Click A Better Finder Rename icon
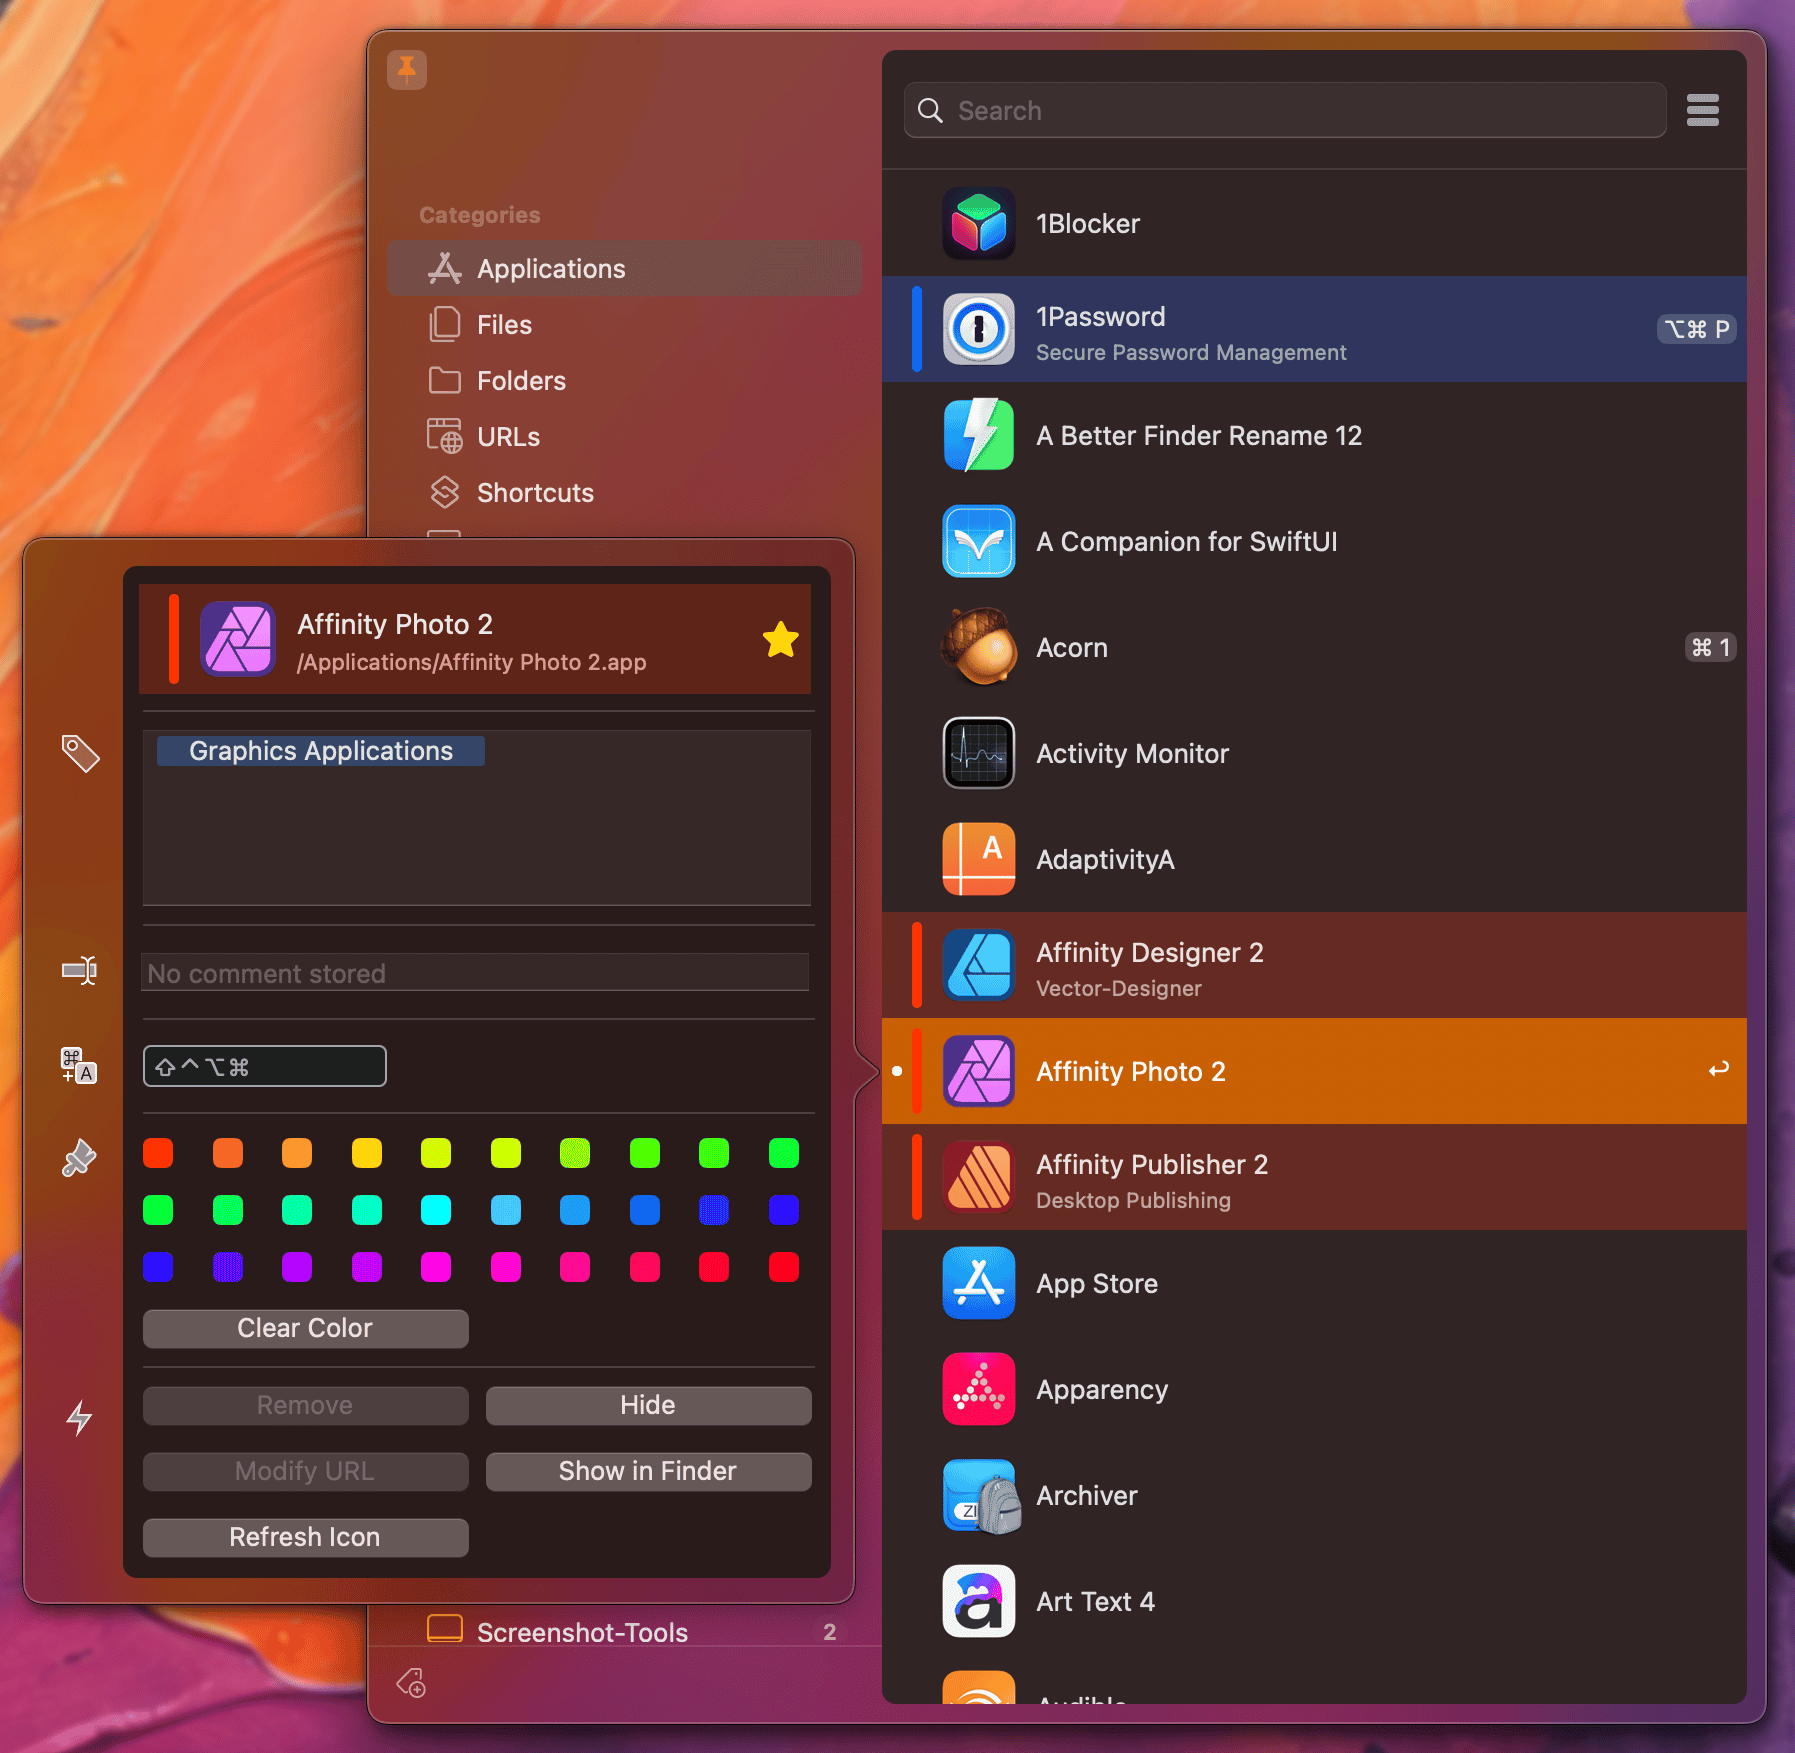Screen dimensions: 1795x1753 coord(978,435)
